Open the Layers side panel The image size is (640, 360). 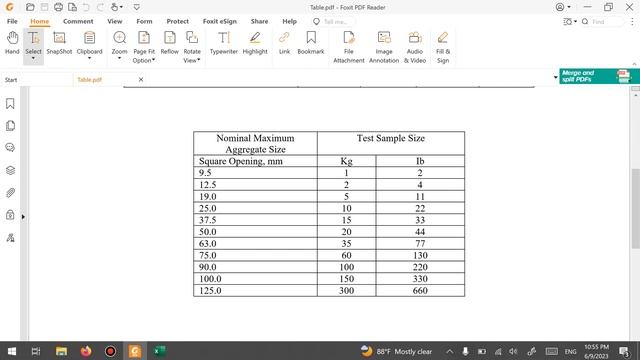[x=10, y=170]
